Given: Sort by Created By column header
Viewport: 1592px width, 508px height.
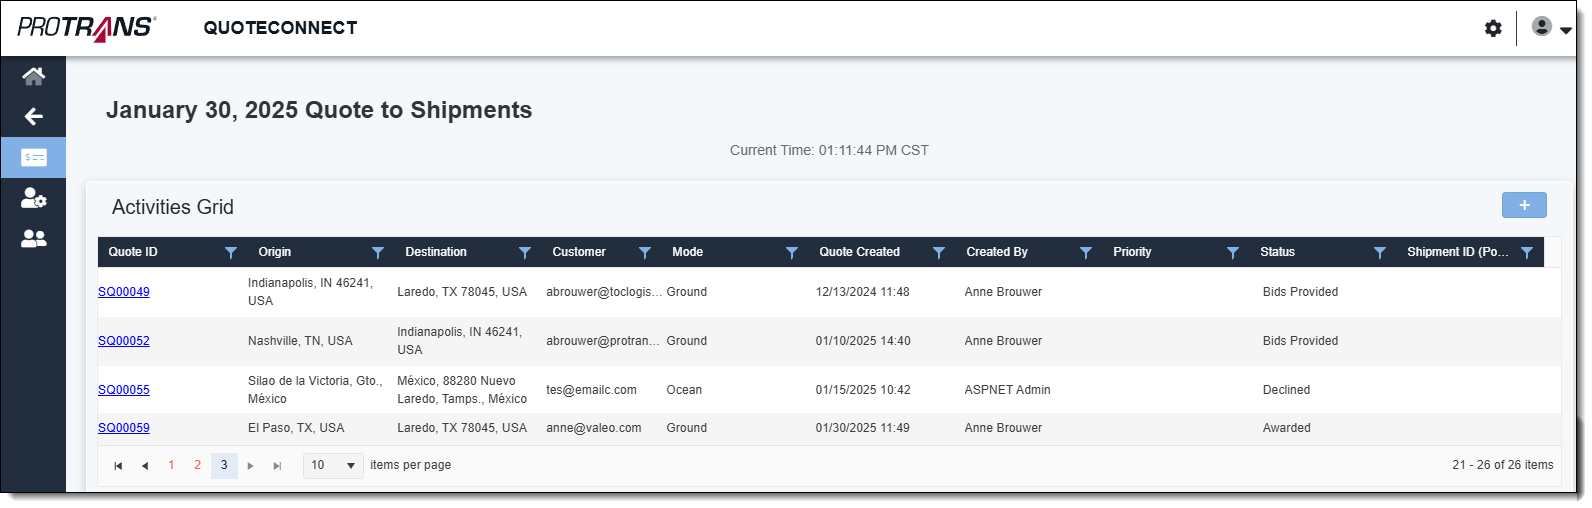Looking at the screenshot, I should [x=997, y=252].
